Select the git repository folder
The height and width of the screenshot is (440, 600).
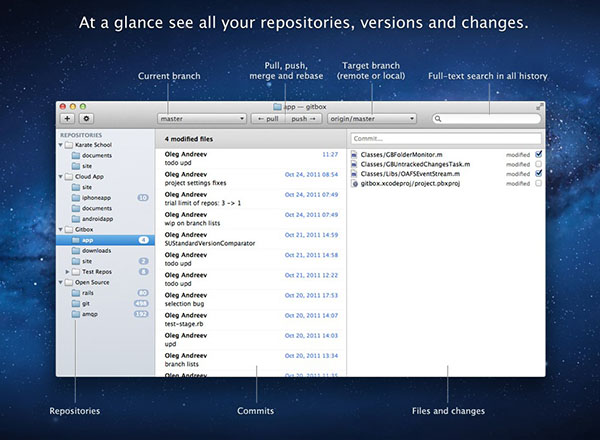[86, 303]
